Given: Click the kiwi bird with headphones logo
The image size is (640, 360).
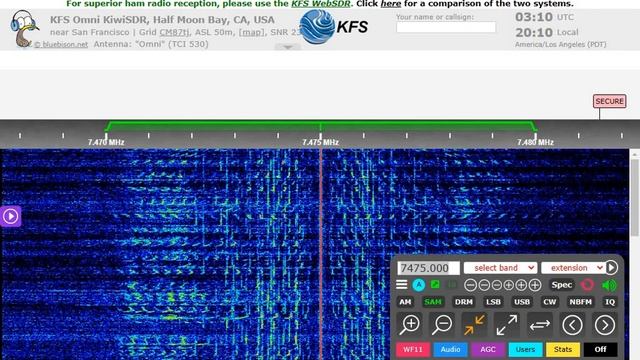Looking at the screenshot, I should click(24, 29).
